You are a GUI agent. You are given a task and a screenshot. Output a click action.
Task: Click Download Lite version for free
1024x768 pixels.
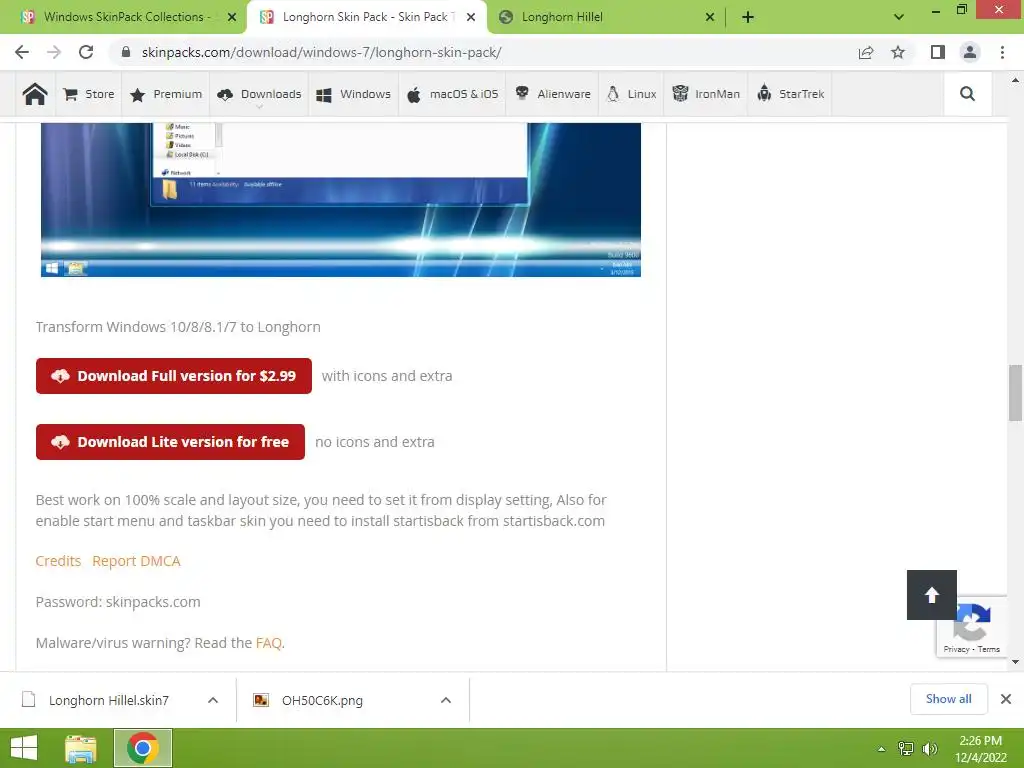point(170,441)
